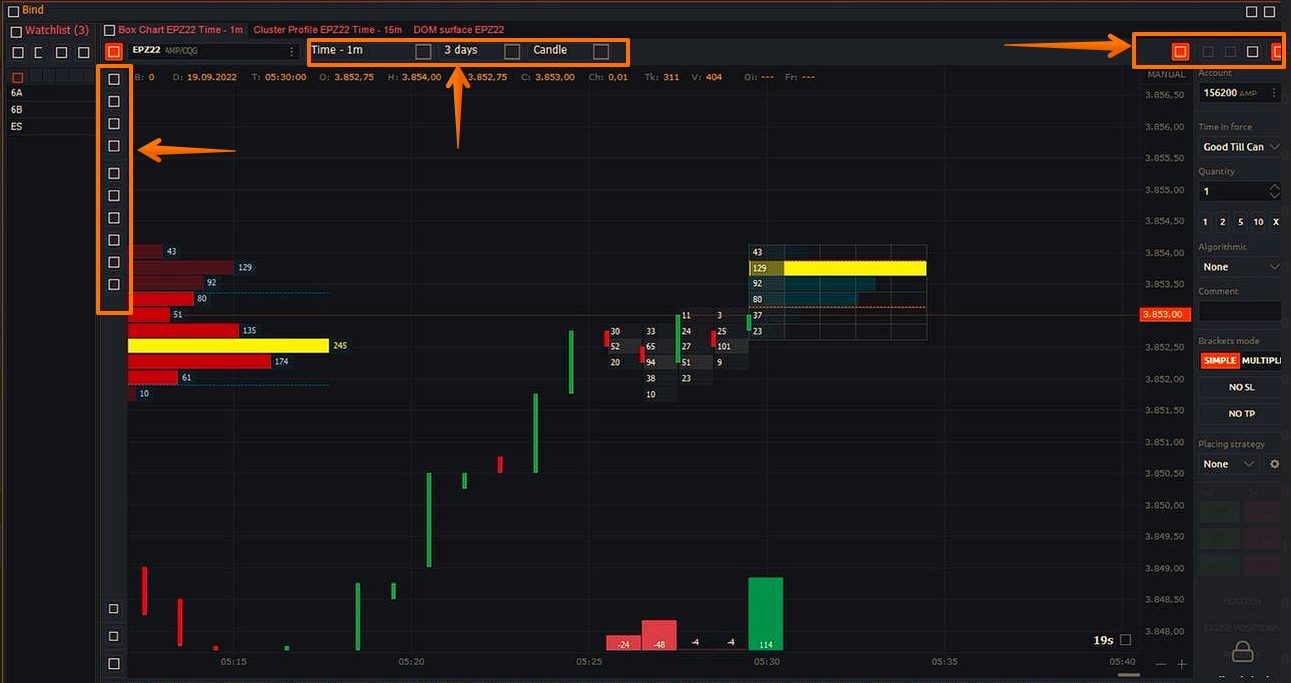The height and width of the screenshot is (683, 1291).
Task: Select ES in the Watchlist
Action: pyautogui.click(x=17, y=127)
